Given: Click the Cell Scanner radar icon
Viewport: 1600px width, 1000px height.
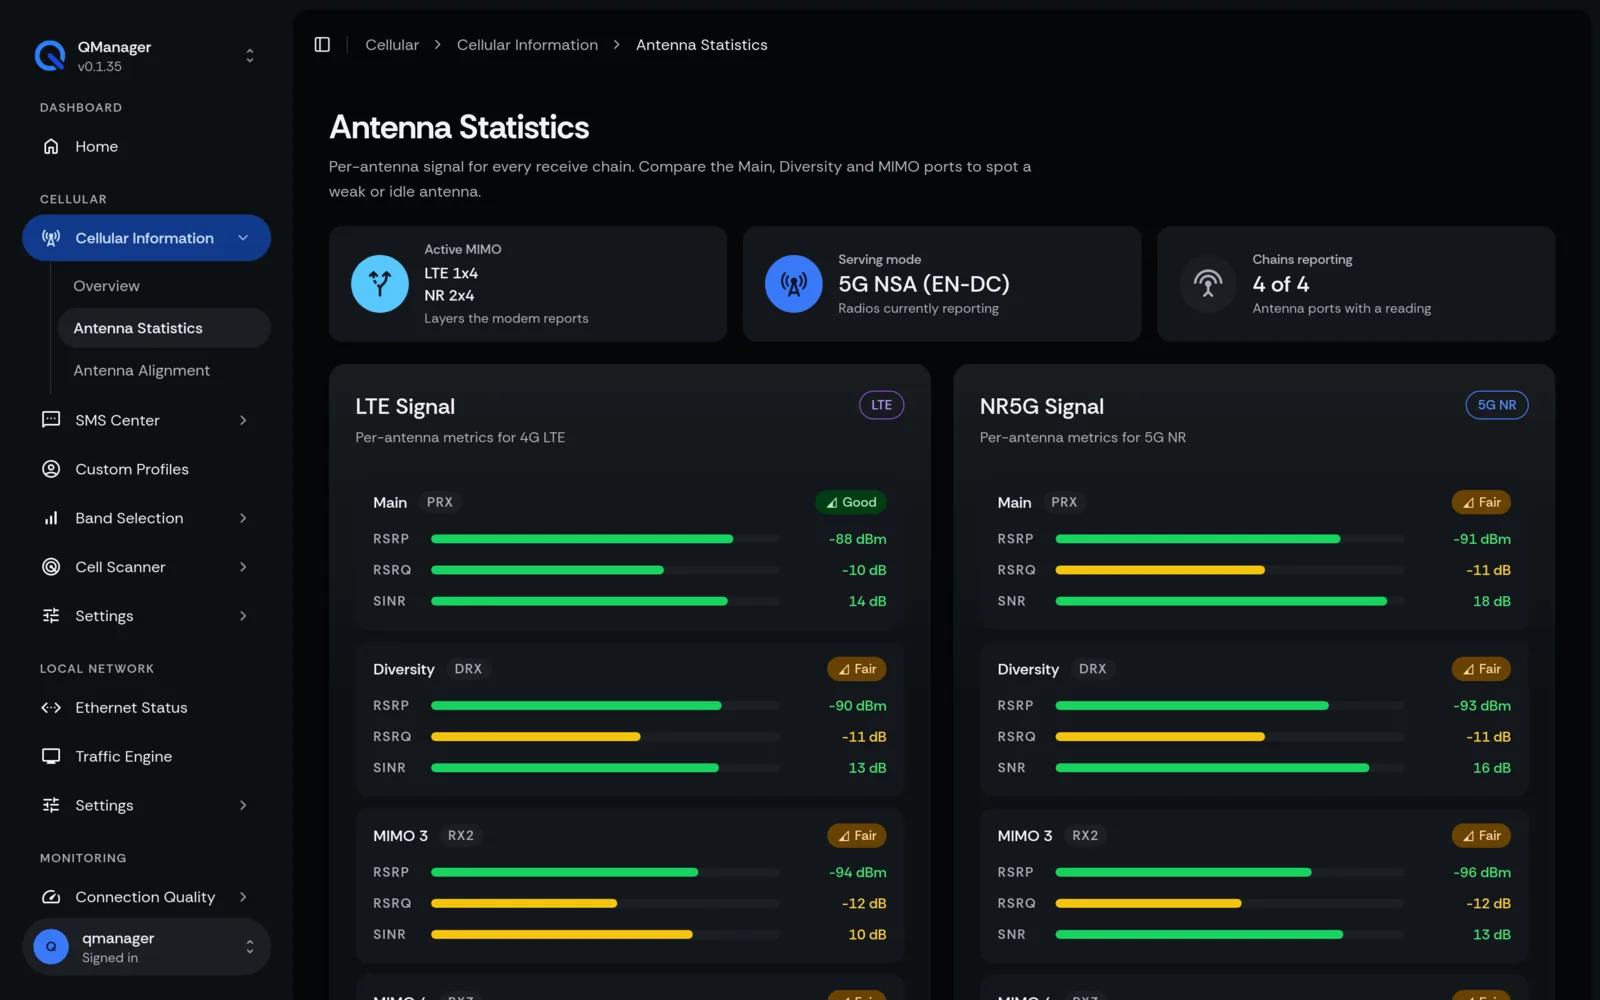Looking at the screenshot, I should click(51, 567).
